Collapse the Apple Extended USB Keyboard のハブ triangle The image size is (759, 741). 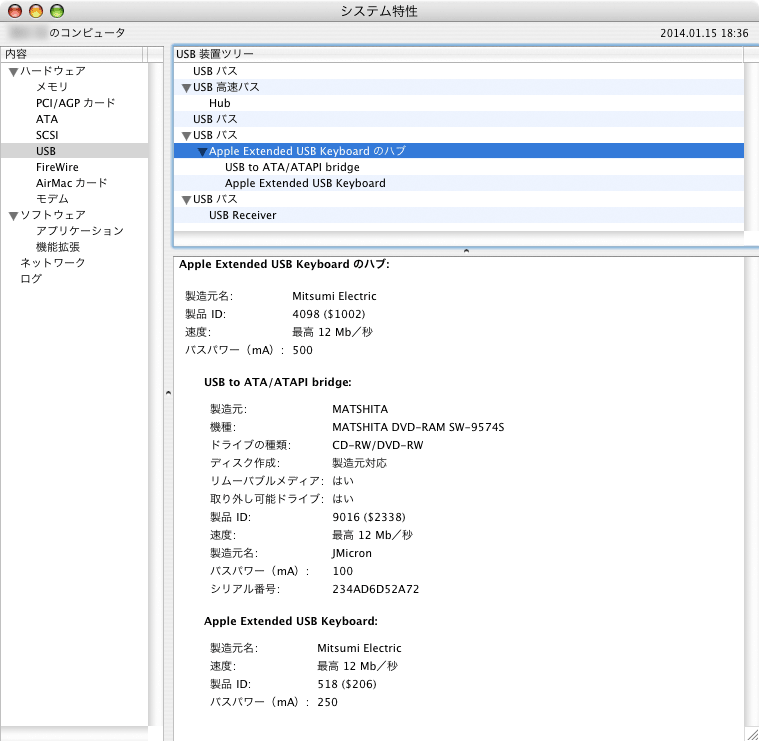point(202,151)
